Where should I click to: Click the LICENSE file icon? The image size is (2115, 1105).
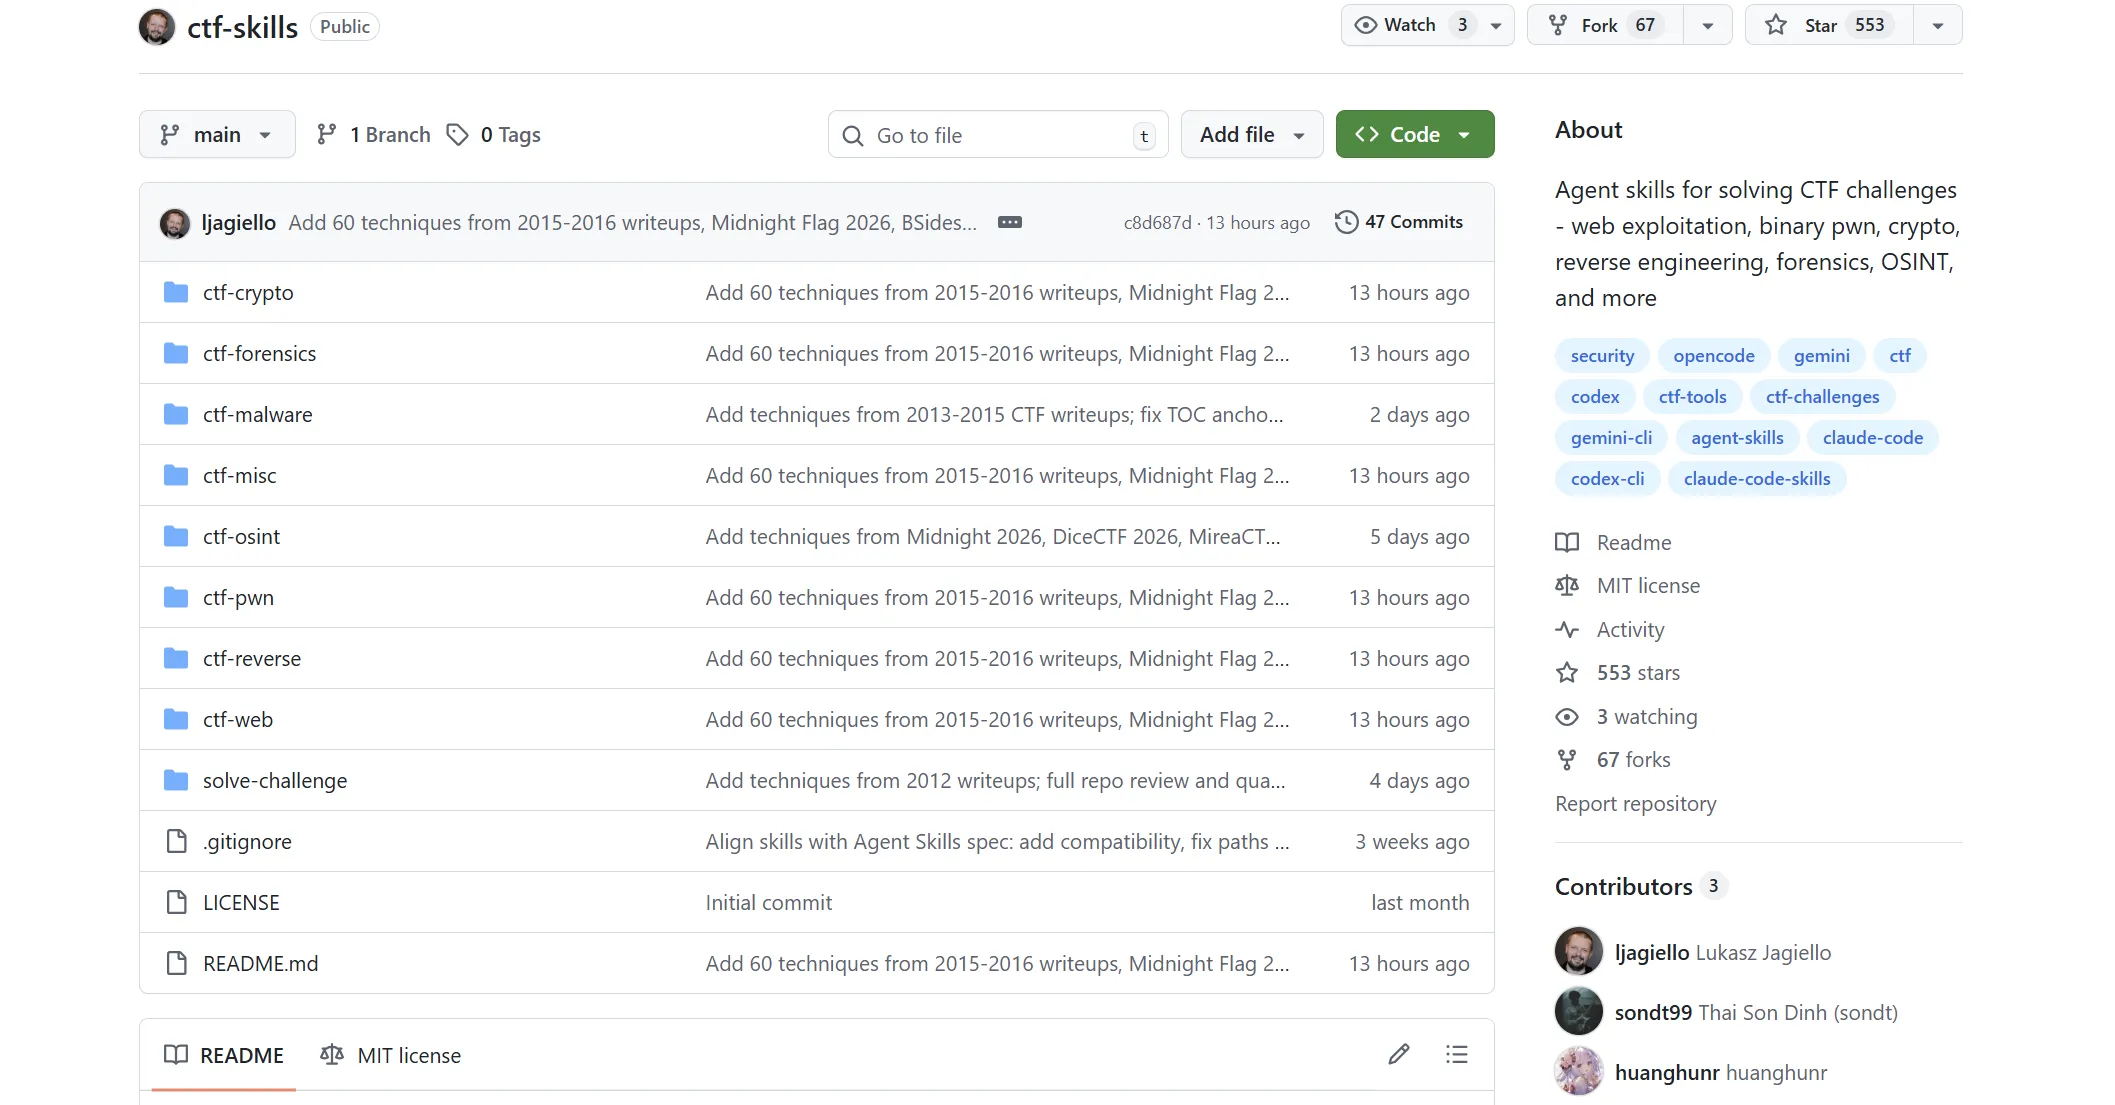[x=176, y=902]
